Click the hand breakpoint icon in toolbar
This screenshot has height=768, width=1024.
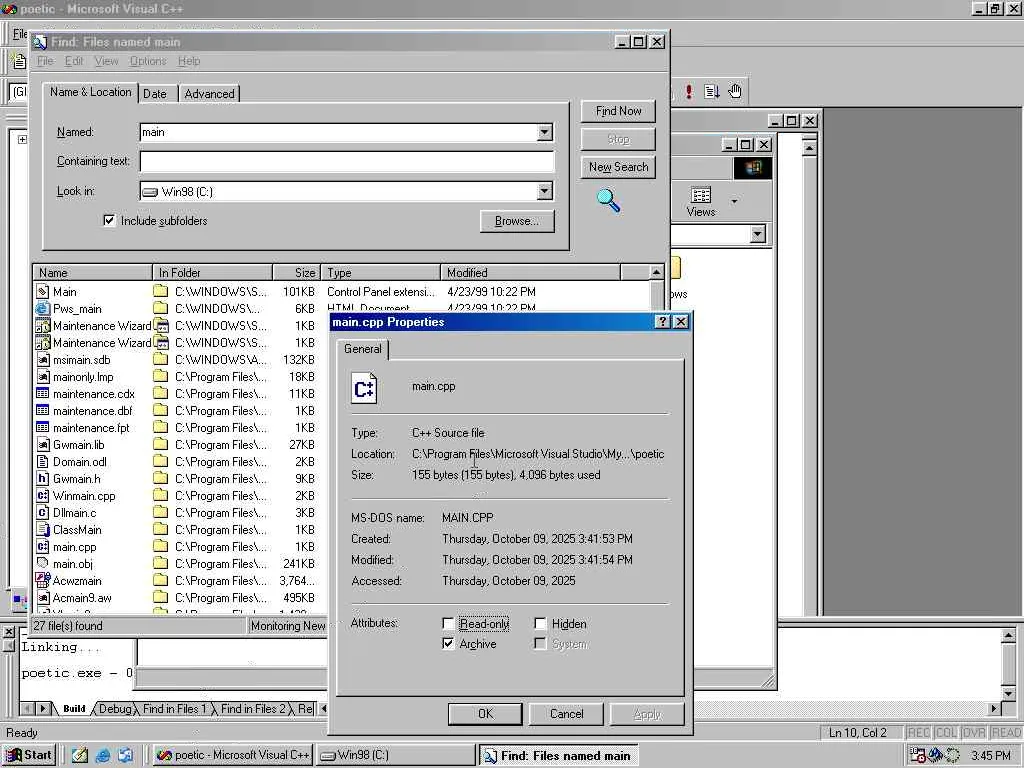pos(735,91)
